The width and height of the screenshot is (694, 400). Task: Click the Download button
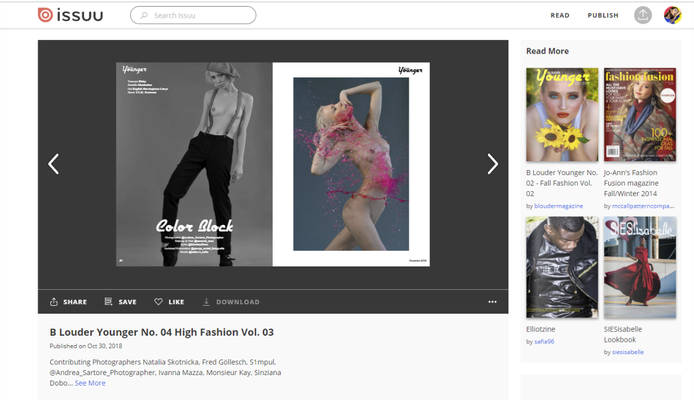click(x=231, y=301)
